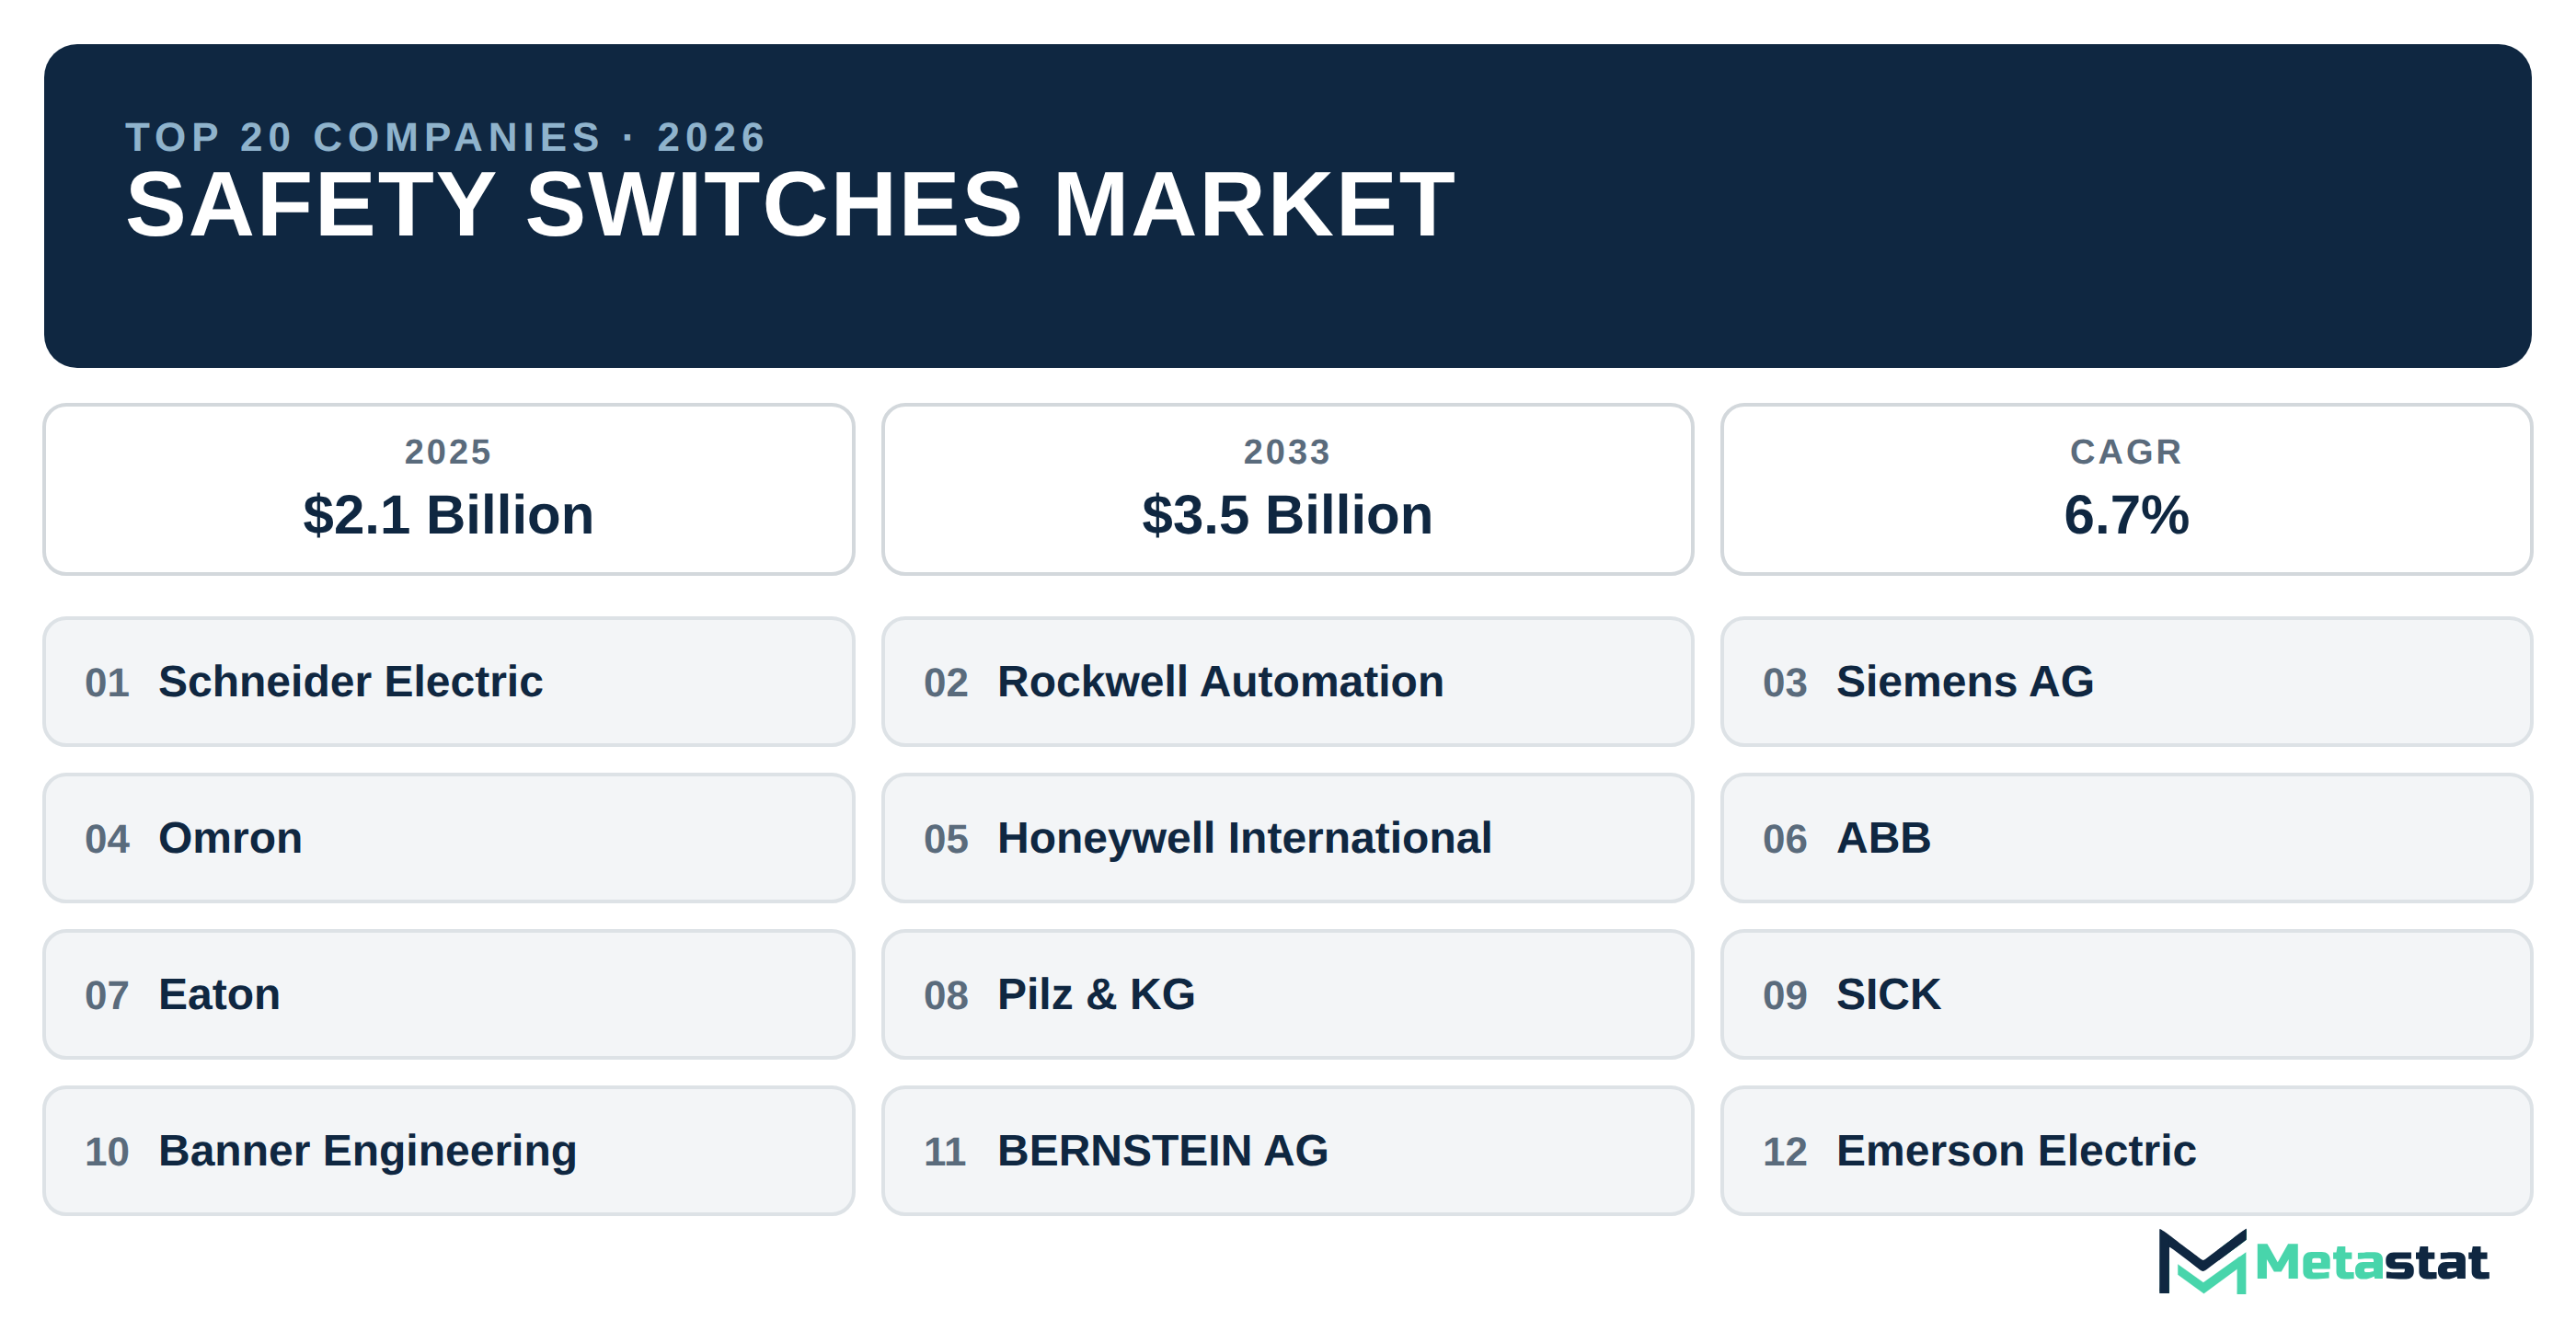Select the SAFETY SWITCHES MARKET title

coord(790,205)
